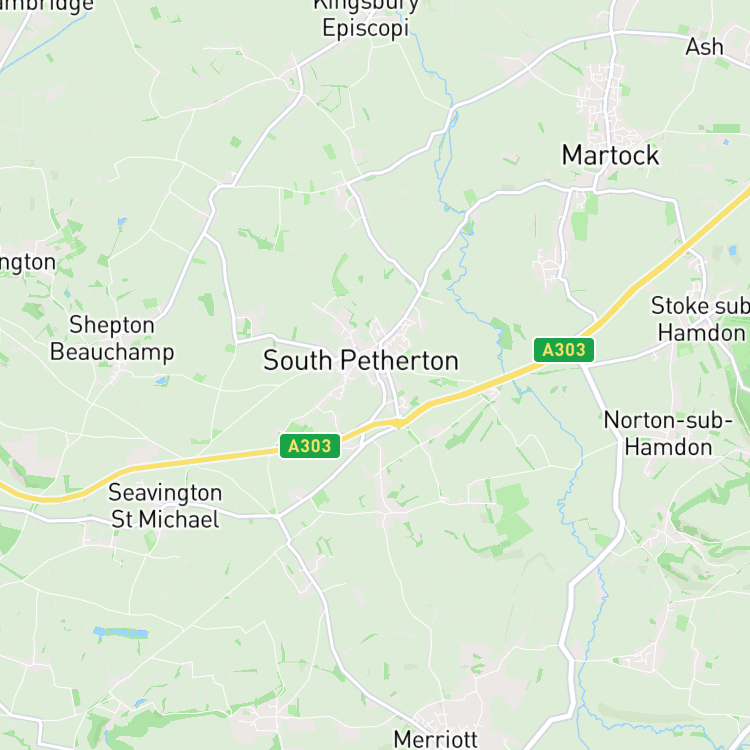
Task: Select the Norton-sub-Hamdon label
Action: [x=668, y=434]
